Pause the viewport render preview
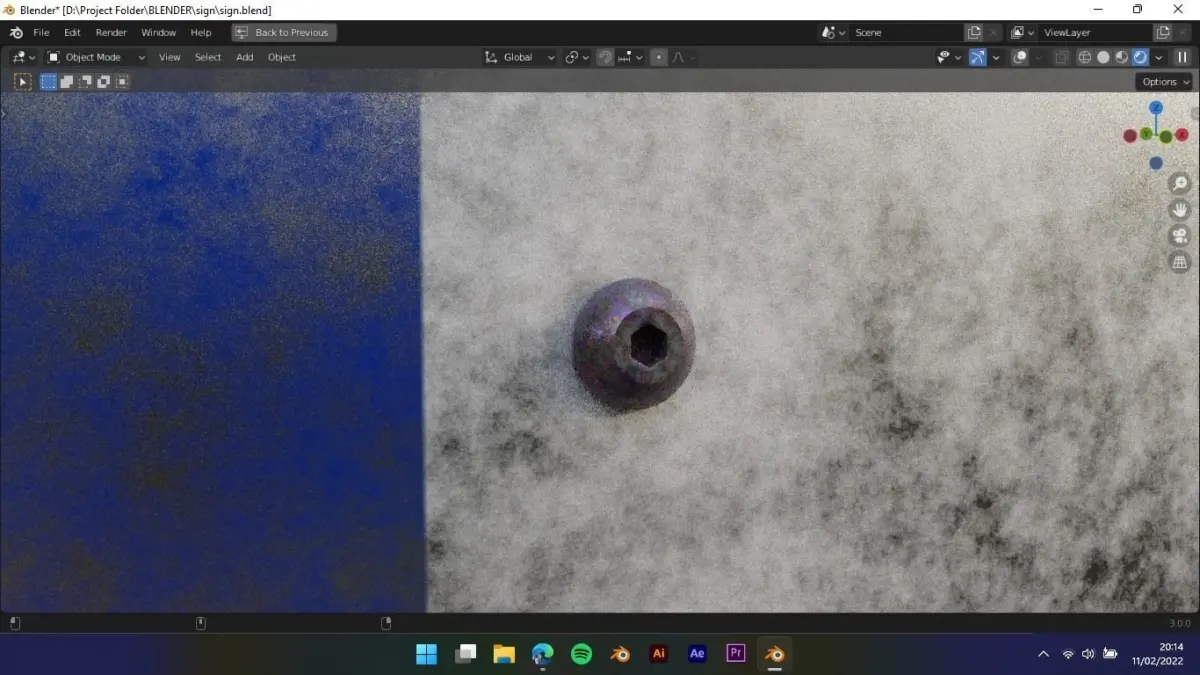 click(1182, 57)
